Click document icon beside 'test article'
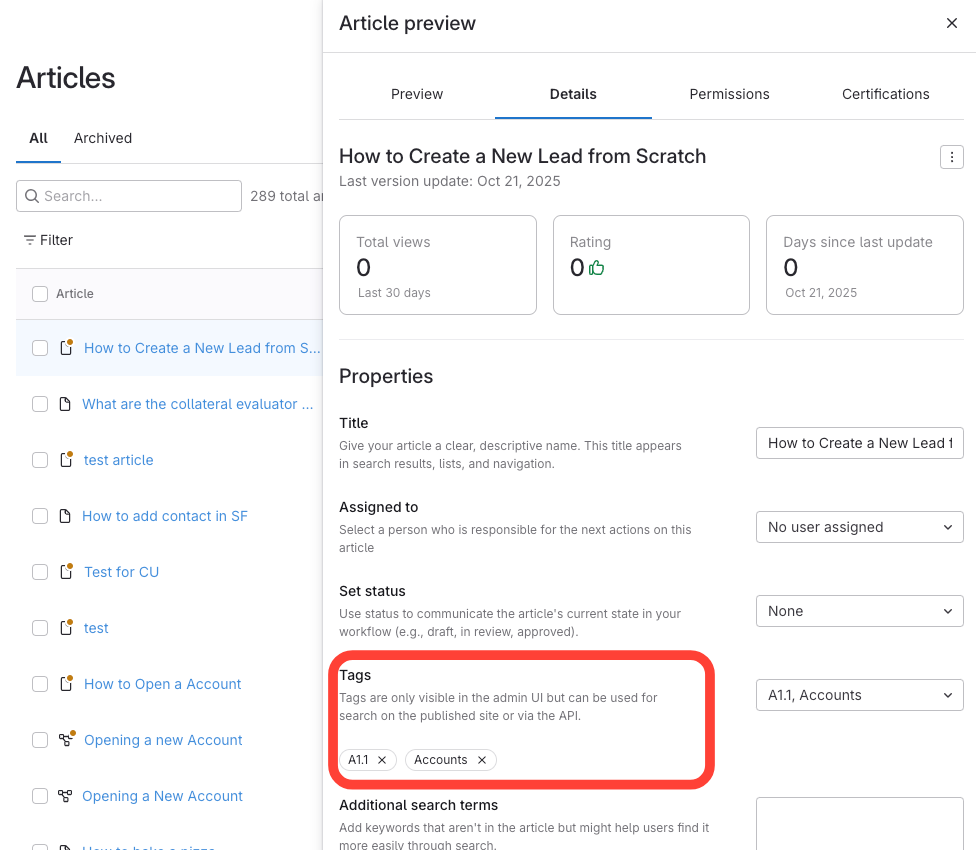 (x=66, y=460)
